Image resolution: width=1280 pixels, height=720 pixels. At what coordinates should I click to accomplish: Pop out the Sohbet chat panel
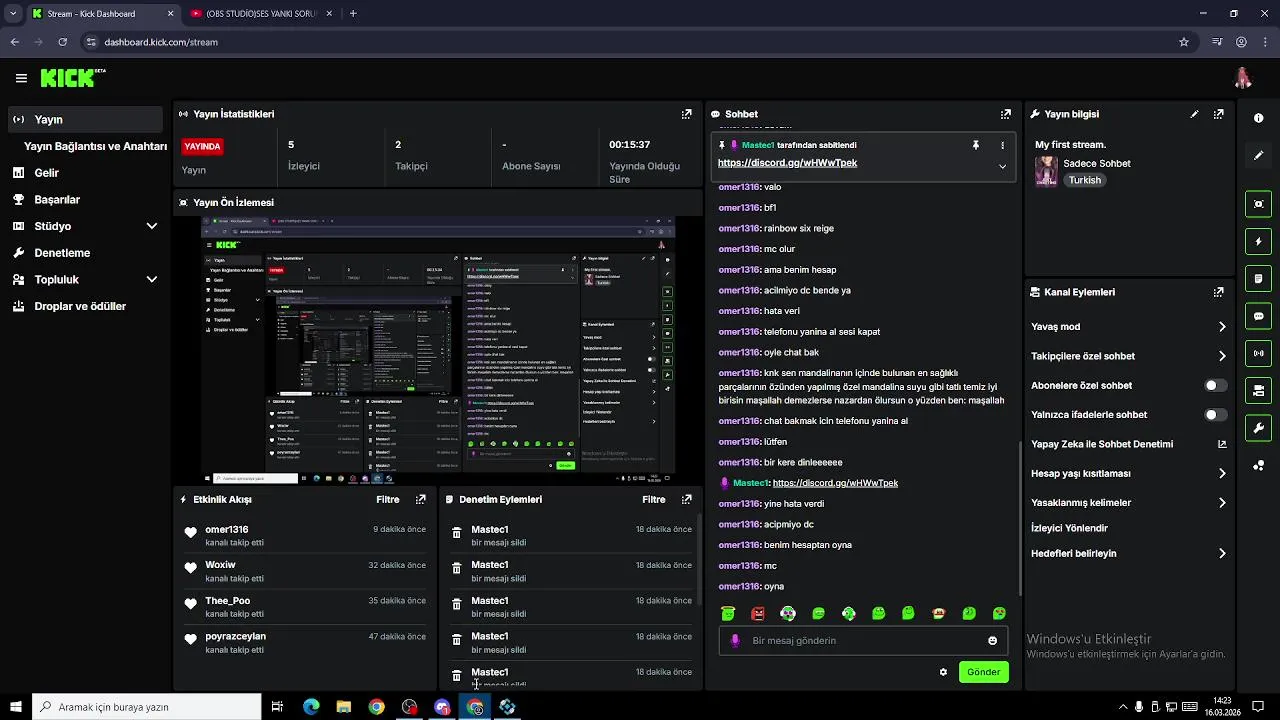point(1005,114)
